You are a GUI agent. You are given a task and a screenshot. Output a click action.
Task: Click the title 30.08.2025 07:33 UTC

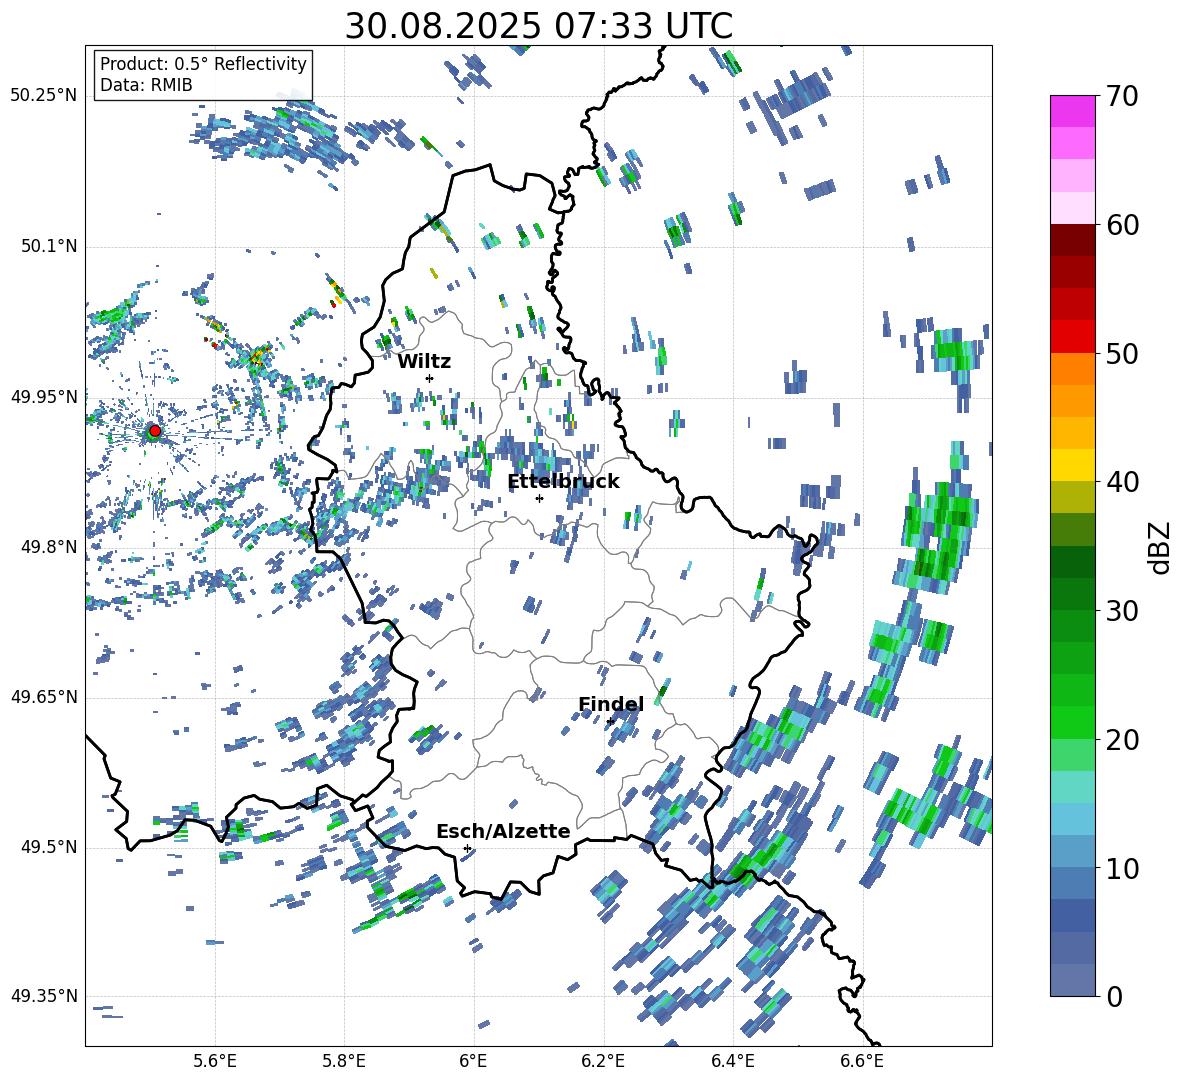pyautogui.click(x=539, y=26)
